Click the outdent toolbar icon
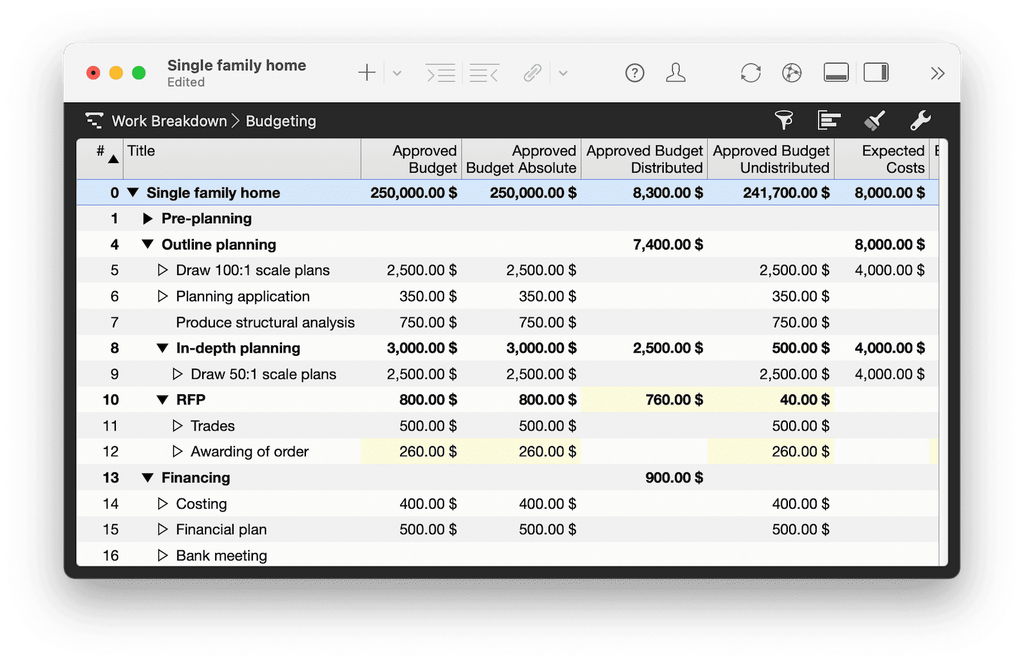 click(x=484, y=73)
